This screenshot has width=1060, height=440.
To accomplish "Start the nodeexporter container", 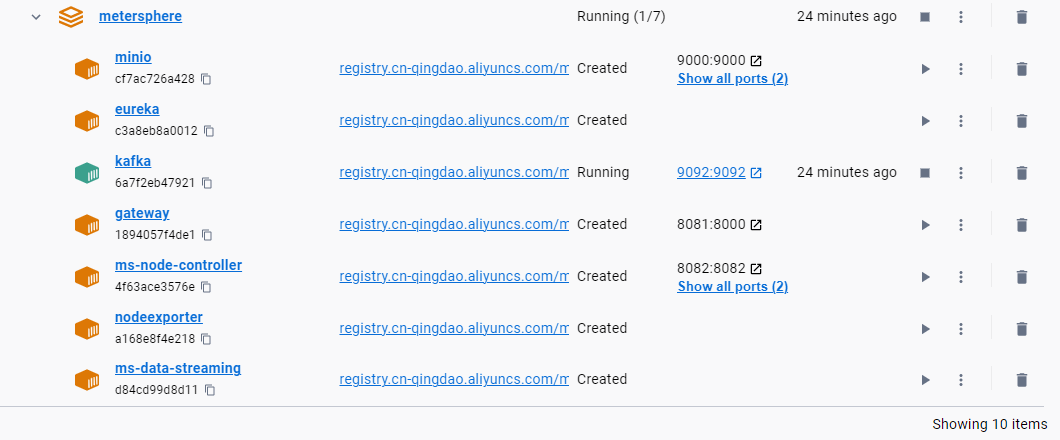I will pyautogui.click(x=925, y=329).
